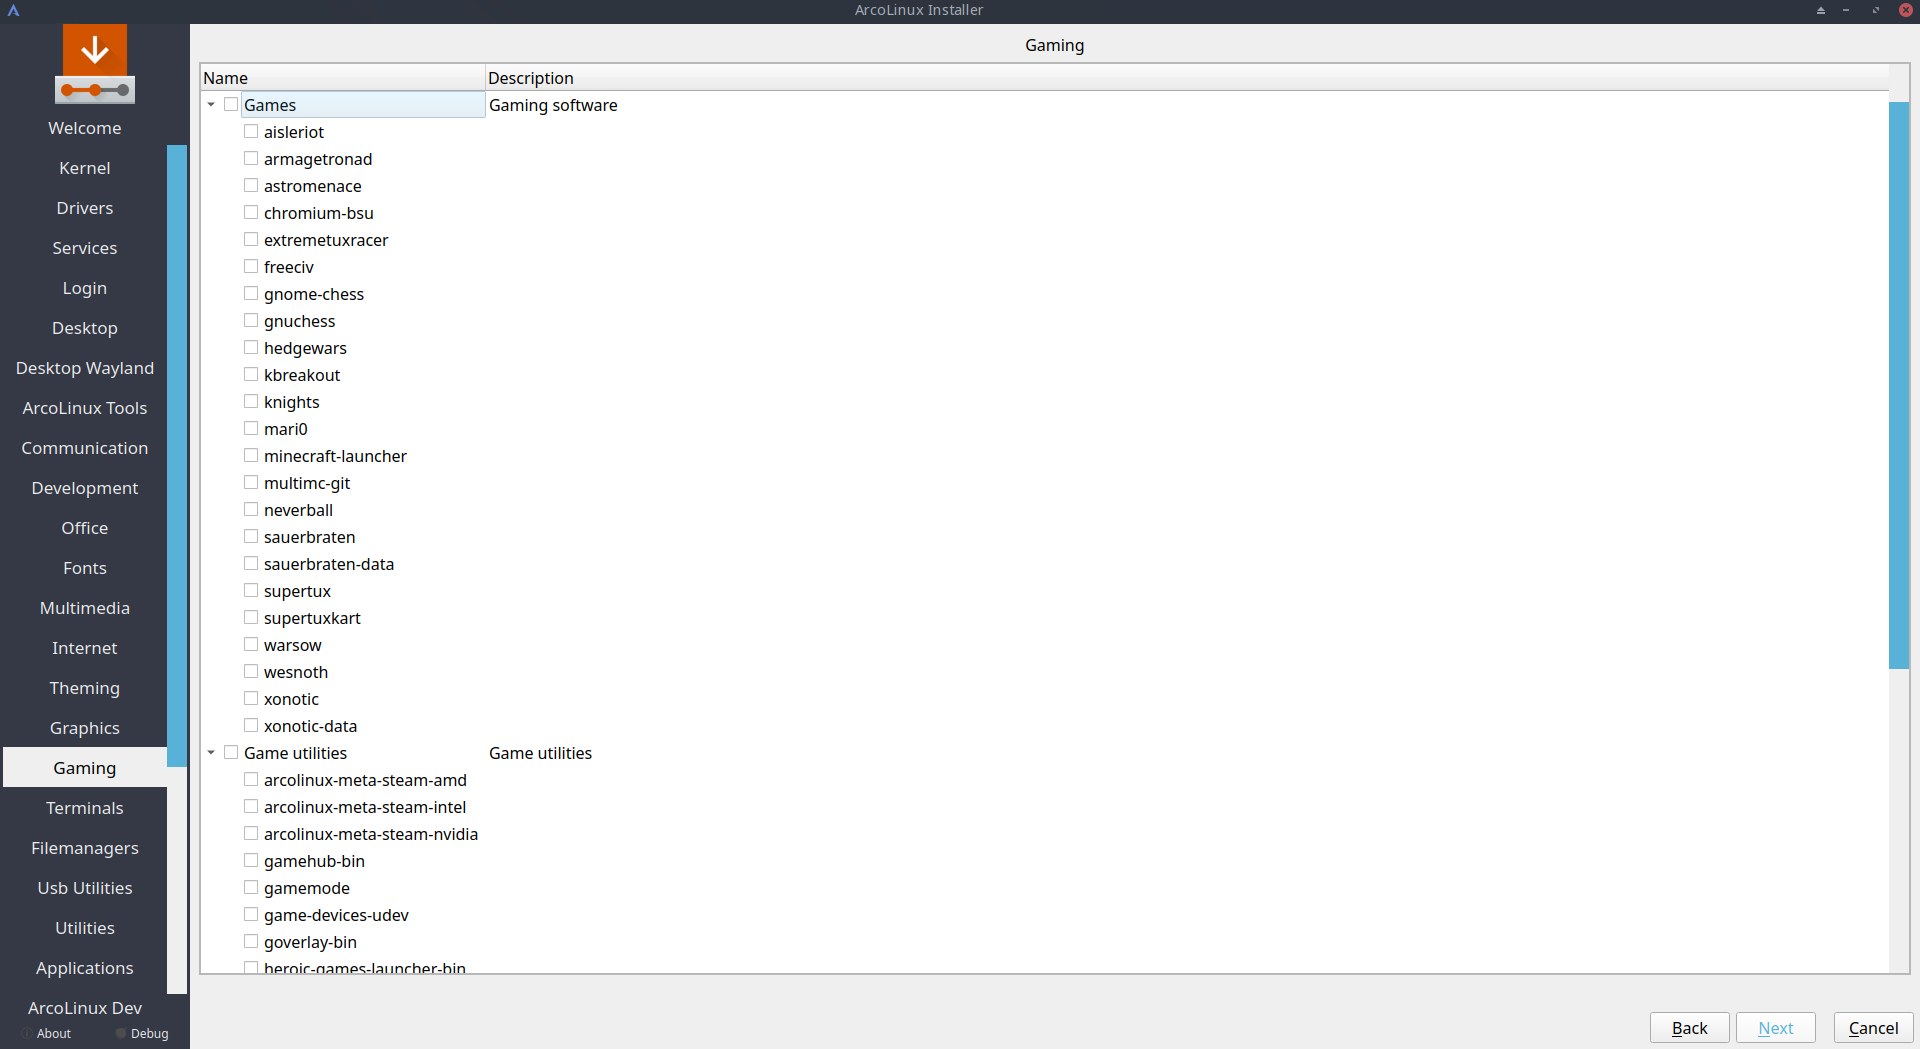The image size is (1920, 1049).
Task: Go to the Welcome step
Action: tap(85, 128)
